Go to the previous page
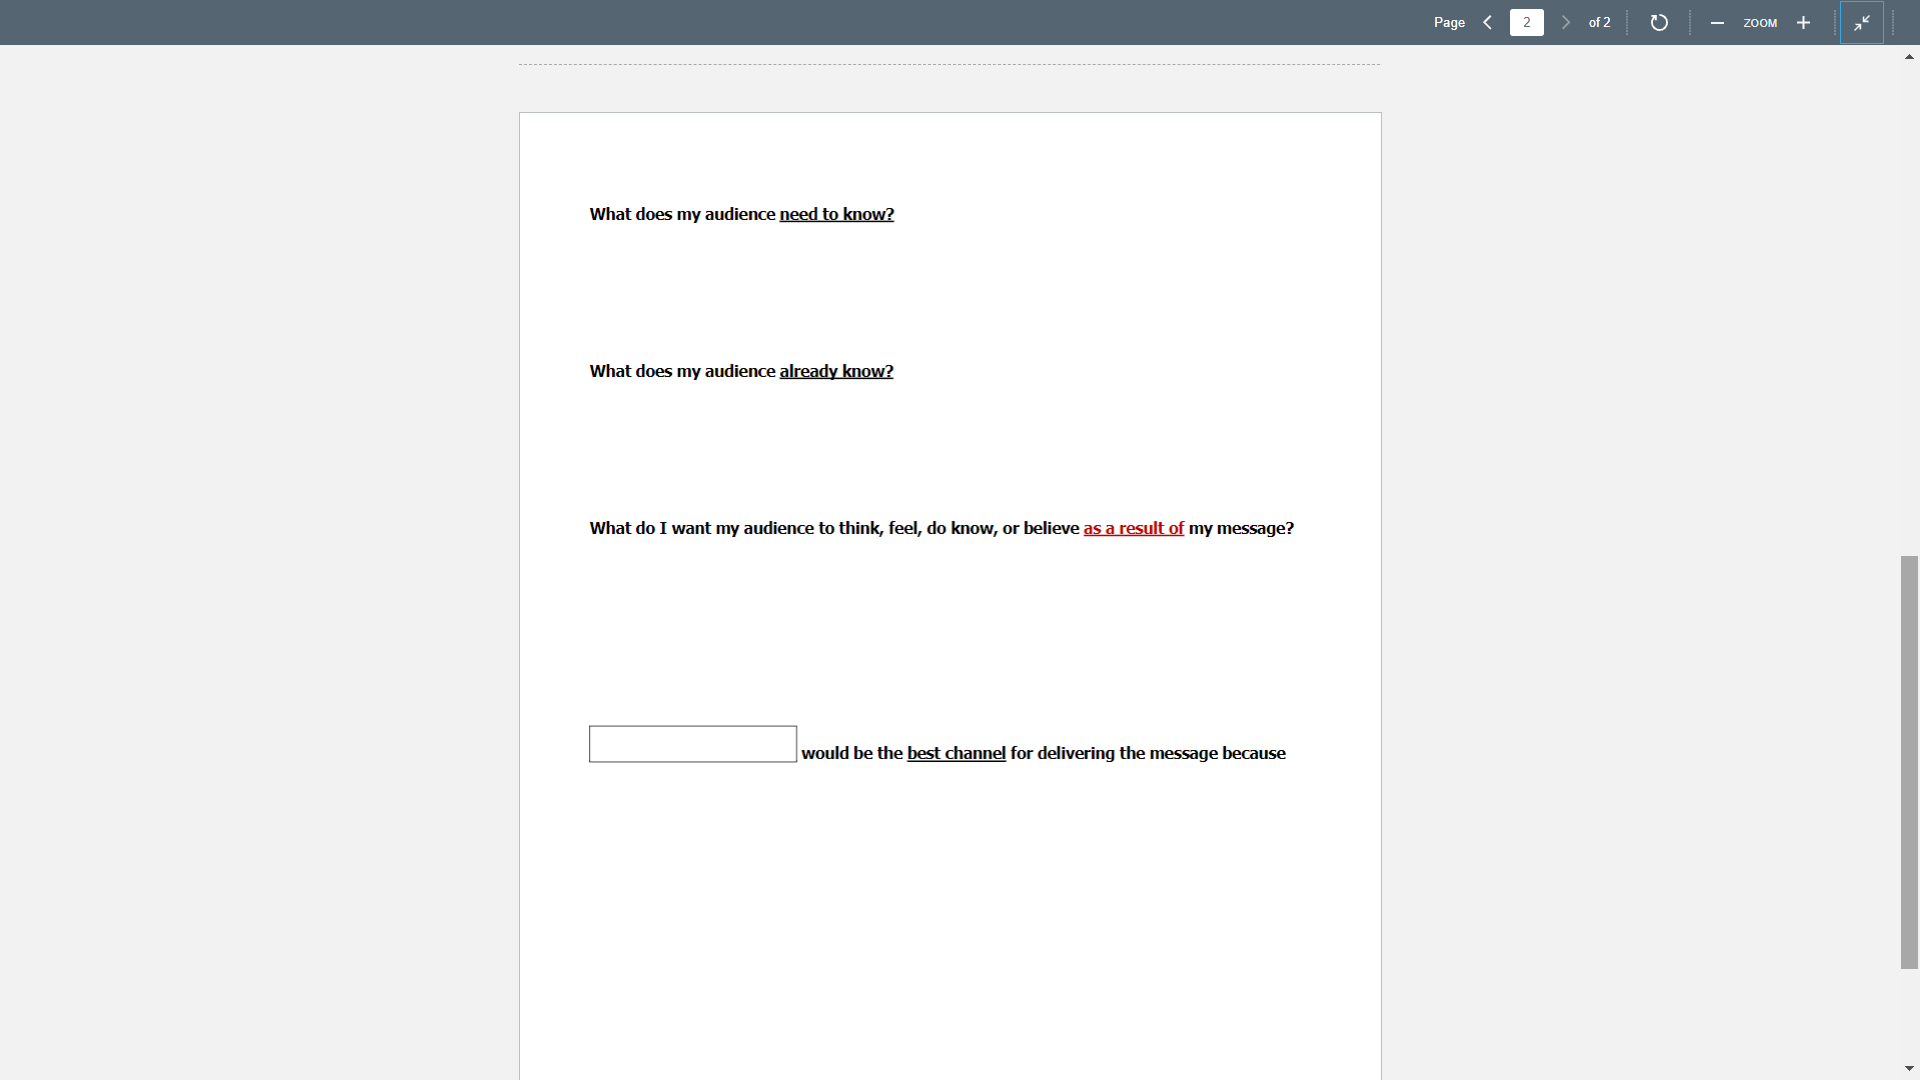The width and height of the screenshot is (1920, 1080). [x=1487, y=22]
